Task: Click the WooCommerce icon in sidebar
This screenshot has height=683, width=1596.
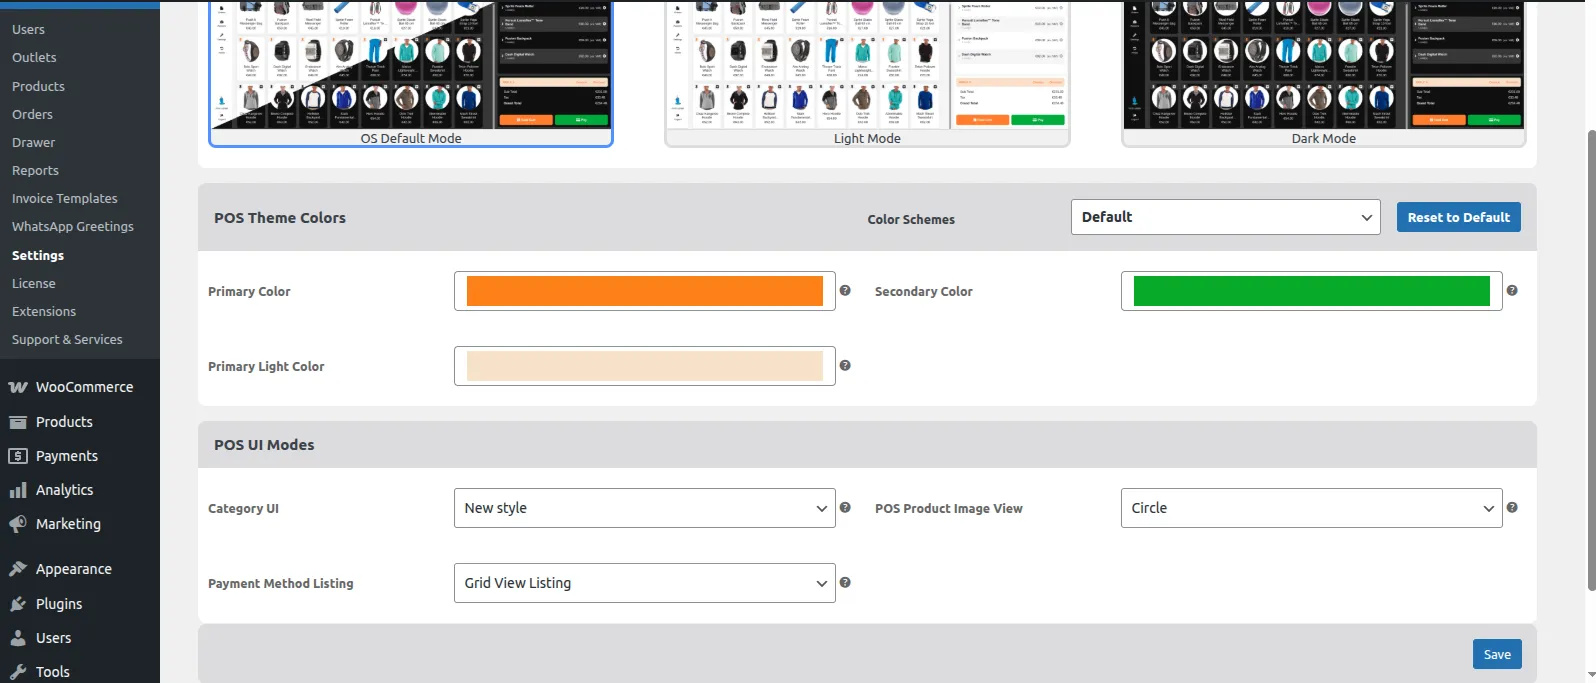Action: 17,387
